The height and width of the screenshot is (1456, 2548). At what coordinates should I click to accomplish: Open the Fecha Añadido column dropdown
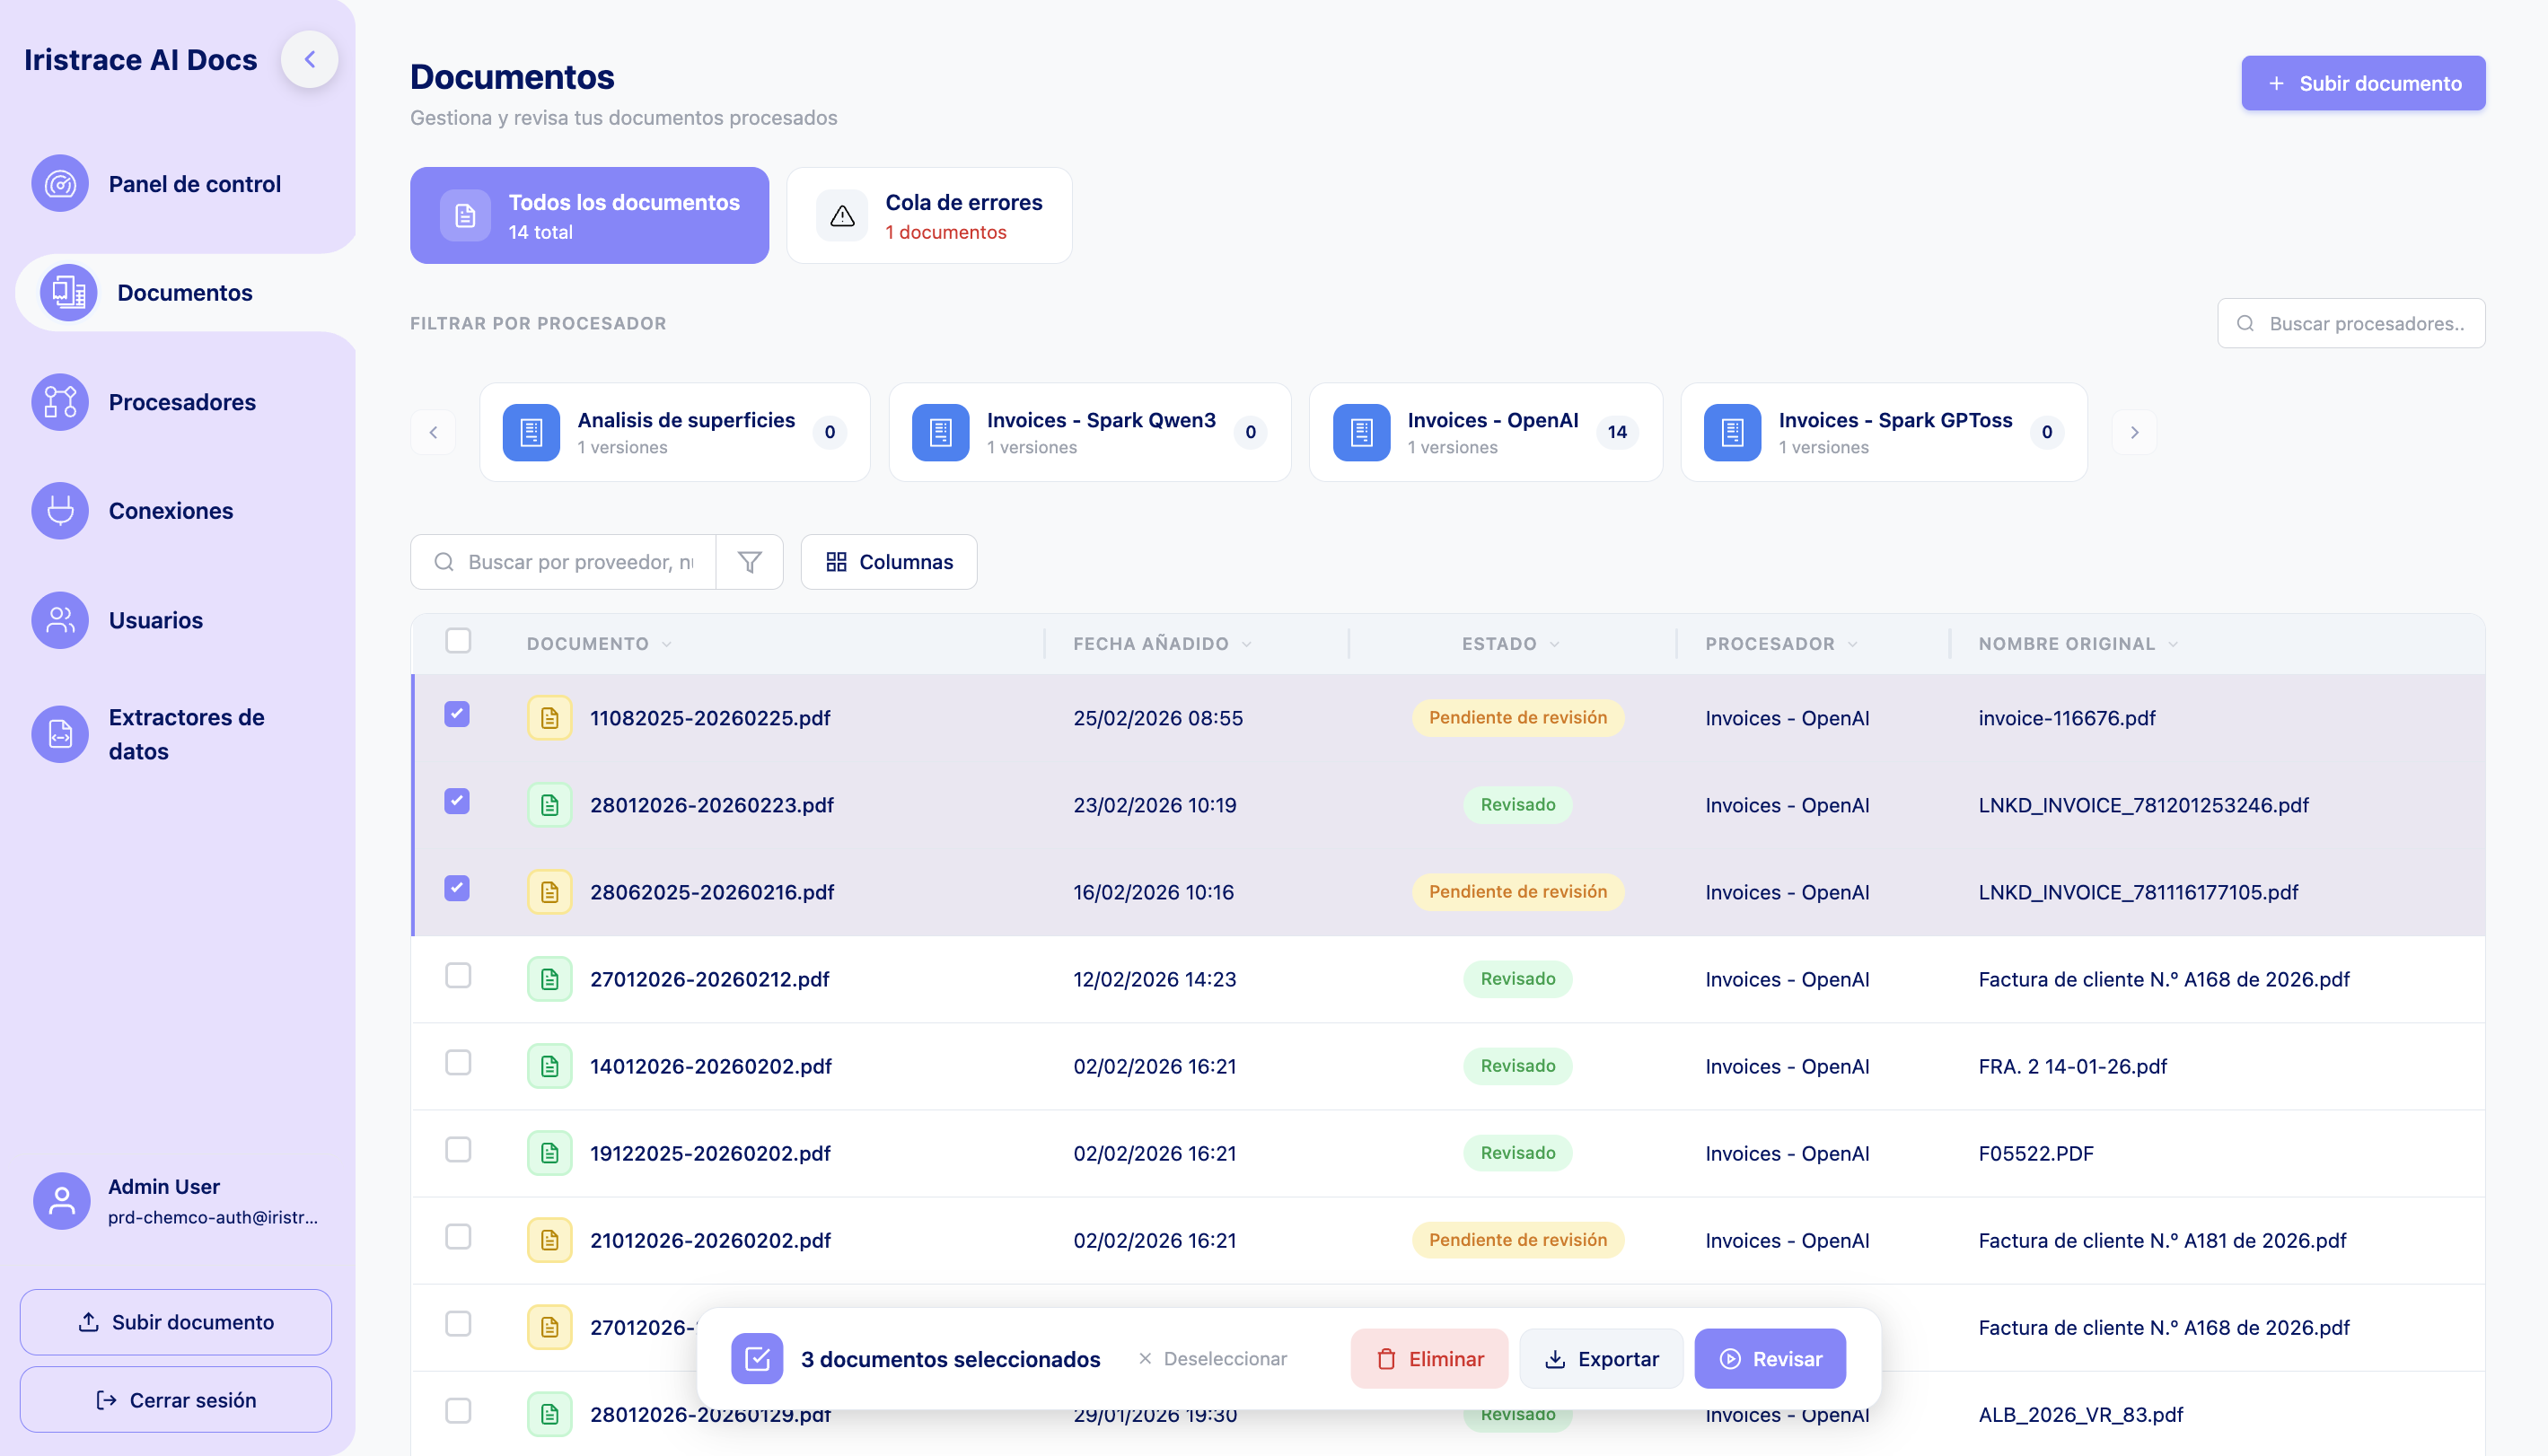1246,644
